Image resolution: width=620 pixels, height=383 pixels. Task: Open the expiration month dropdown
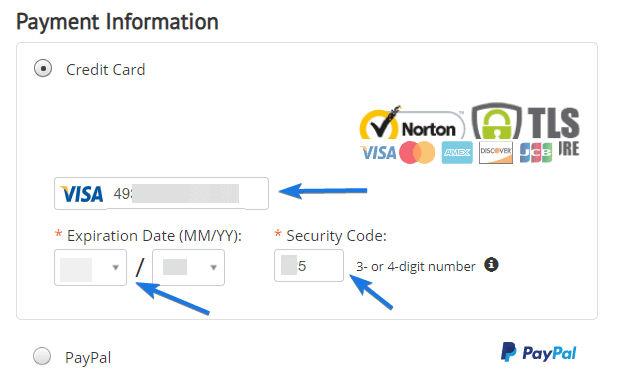point(91,268)
